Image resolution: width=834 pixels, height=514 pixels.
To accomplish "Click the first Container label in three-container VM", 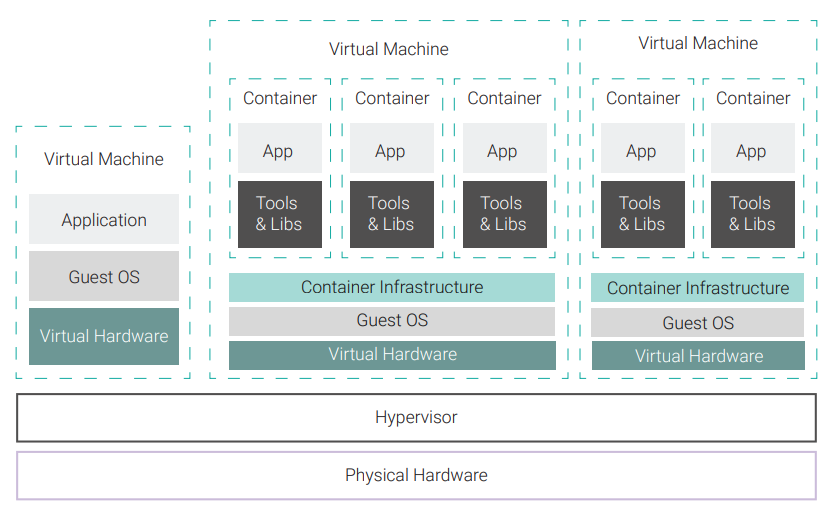I will (x=280, y=98).
